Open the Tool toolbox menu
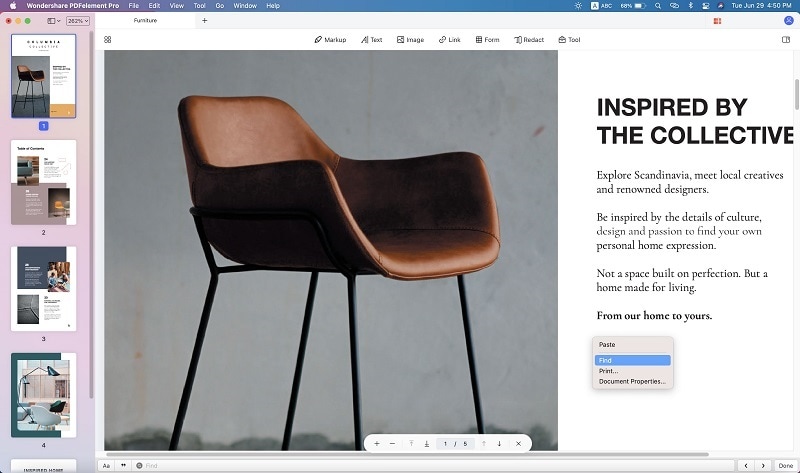The height and width of the screenshot is (473, 800). pyautogui.click(x=569, y=40)
